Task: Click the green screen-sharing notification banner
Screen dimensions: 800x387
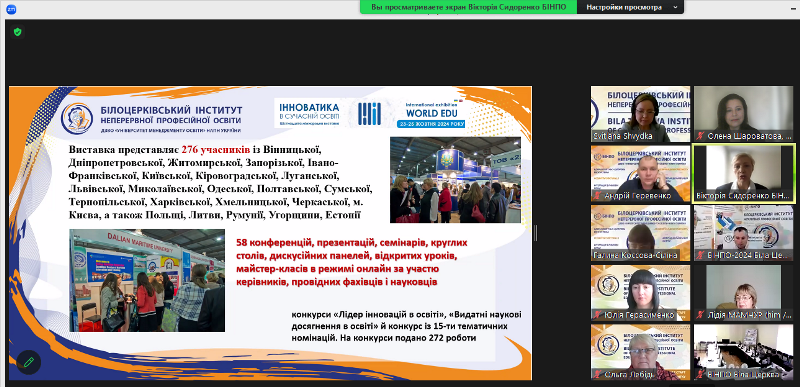Action: (468, 7)
